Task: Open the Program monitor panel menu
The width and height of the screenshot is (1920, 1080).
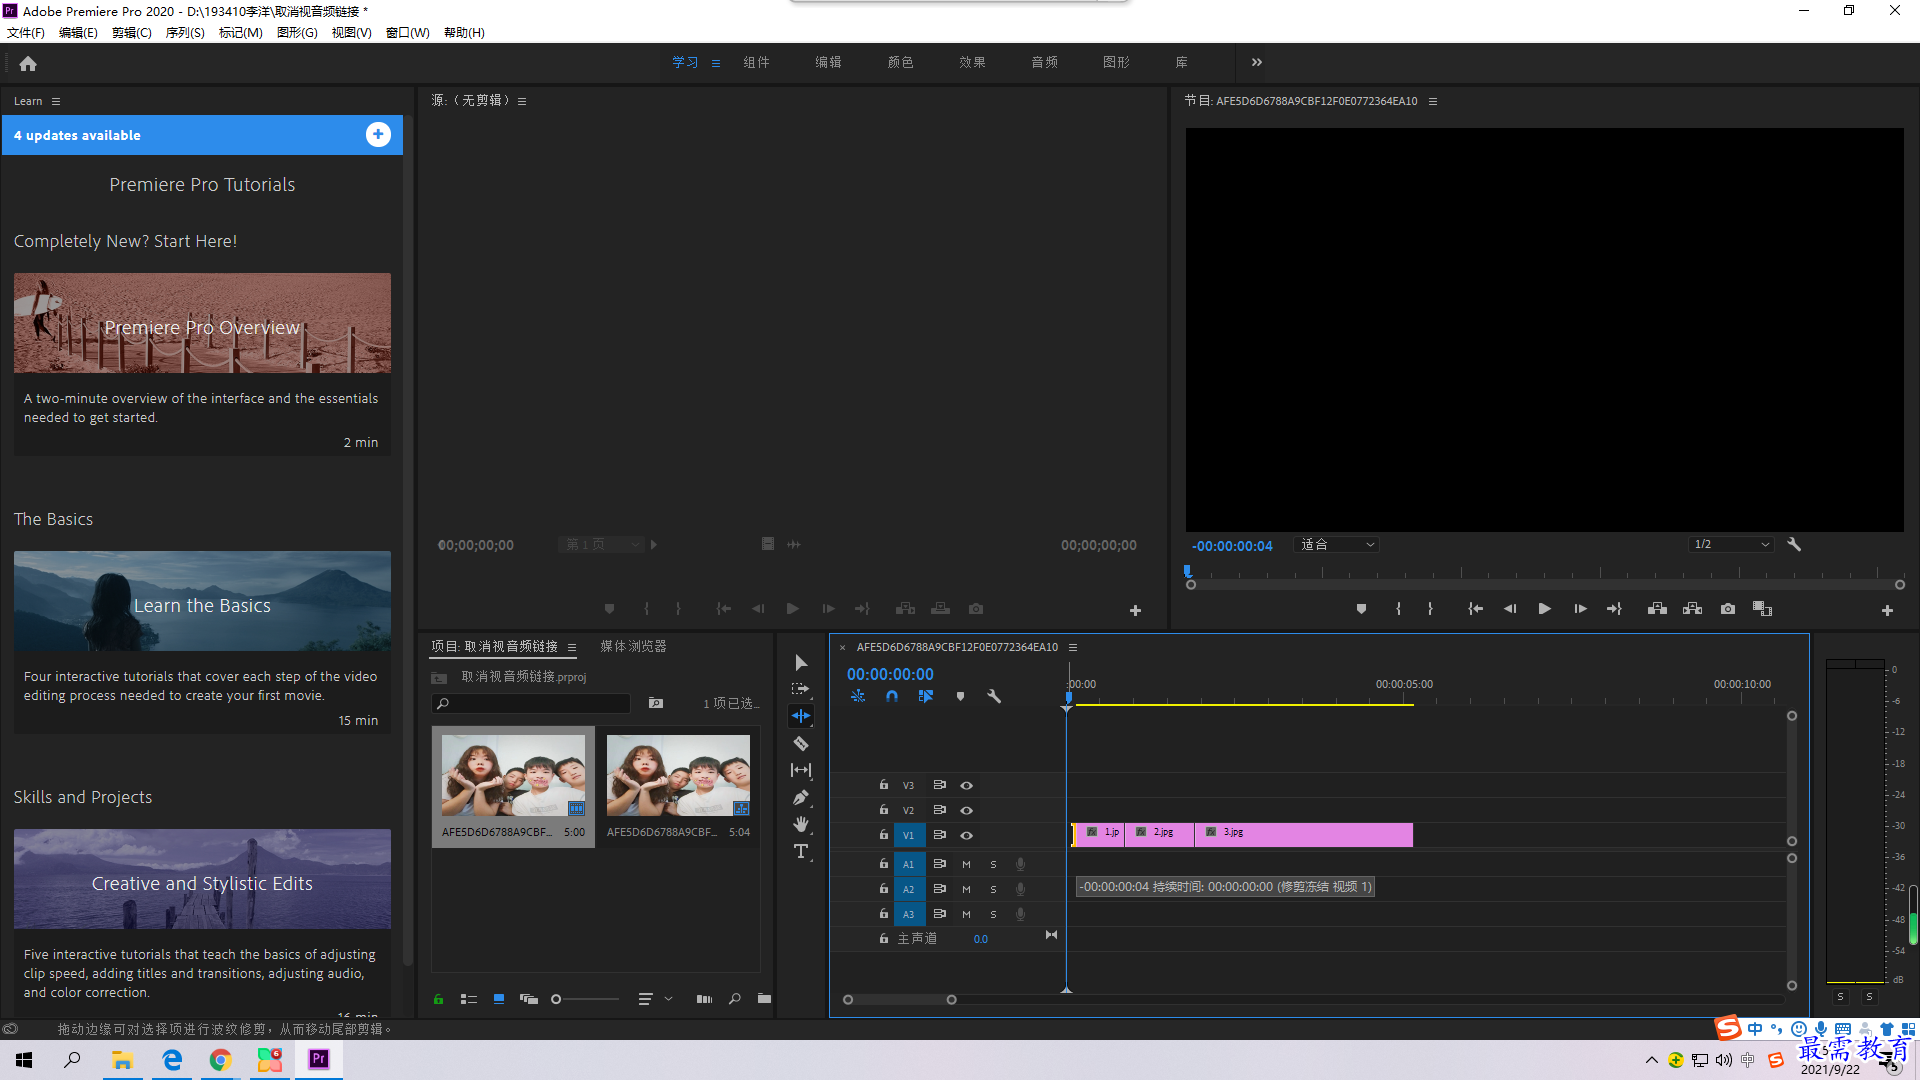Action: tap(1433, 101)
